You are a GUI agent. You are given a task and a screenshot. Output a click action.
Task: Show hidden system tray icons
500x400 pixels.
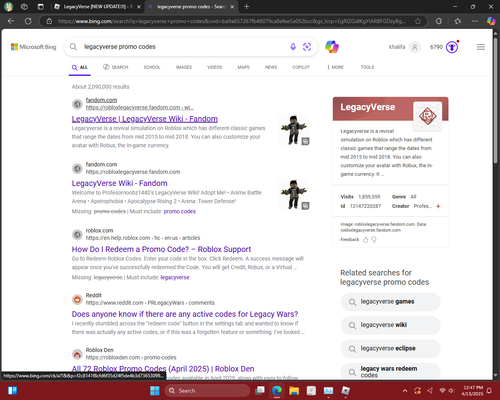[x=405, y=390]
